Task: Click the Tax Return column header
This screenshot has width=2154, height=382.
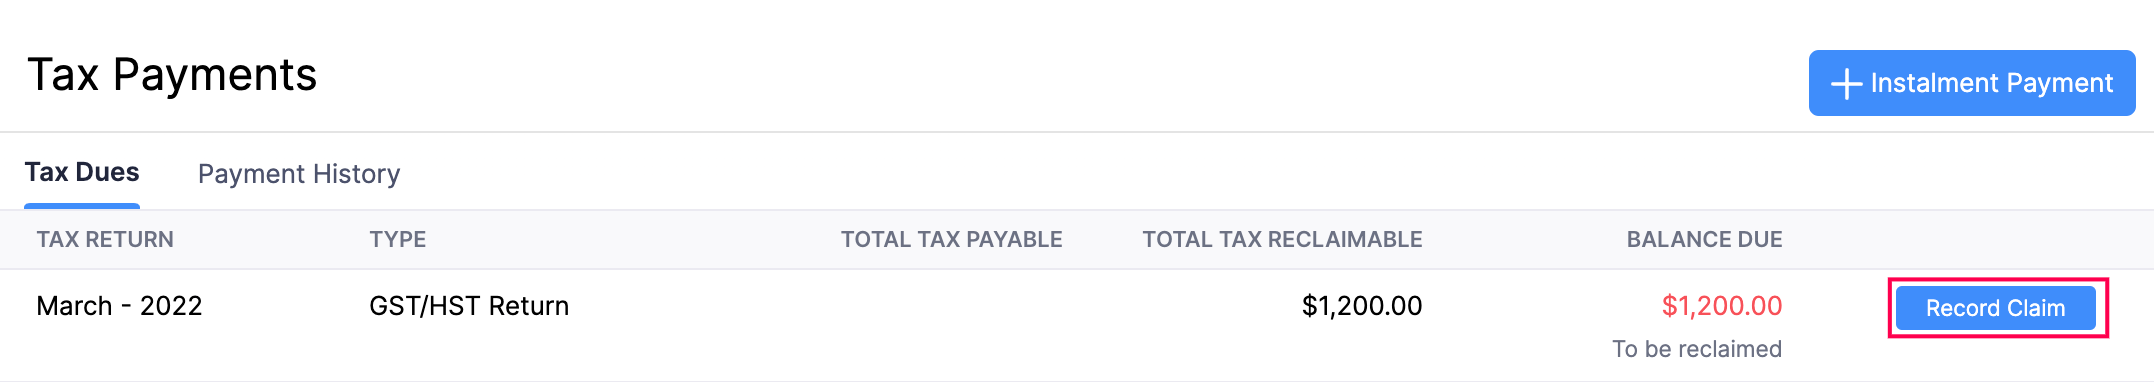Action: tap(105, 240)
